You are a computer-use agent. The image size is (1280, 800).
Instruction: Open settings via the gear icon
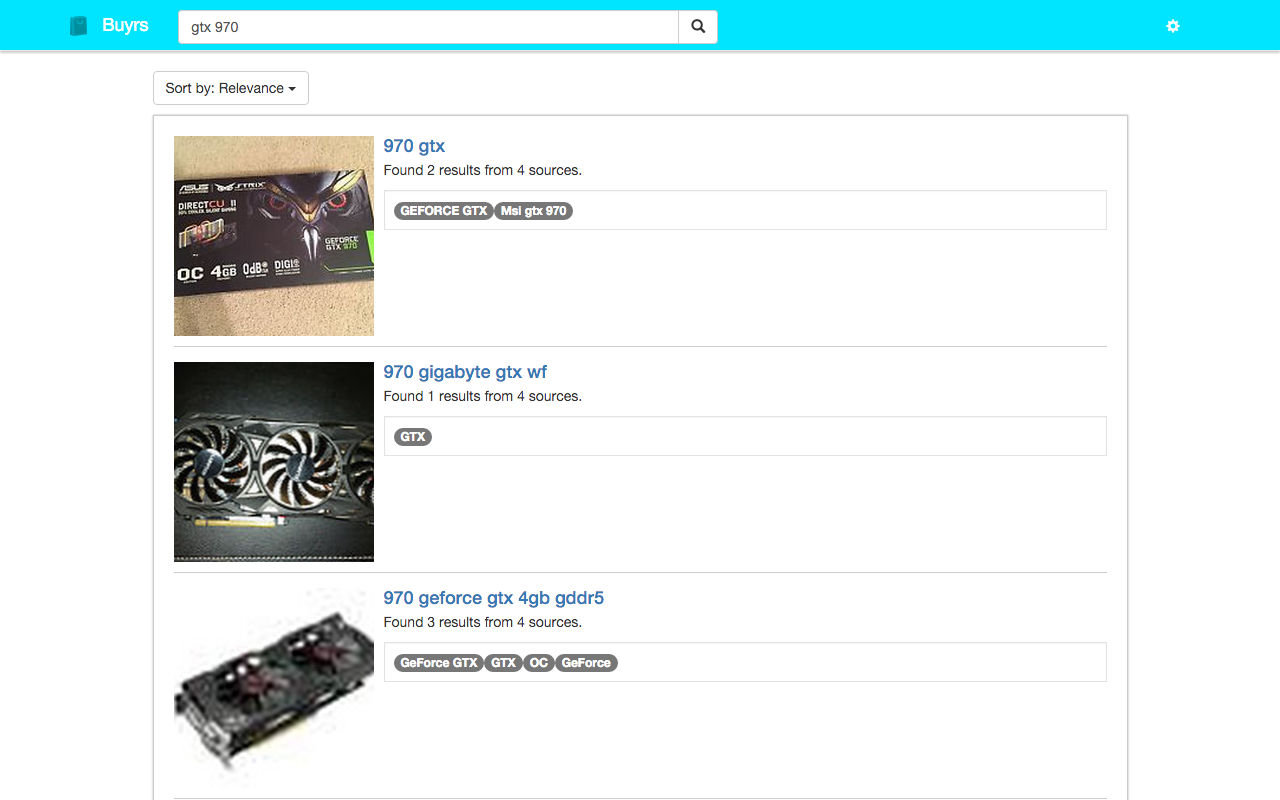pos(1173,26)
